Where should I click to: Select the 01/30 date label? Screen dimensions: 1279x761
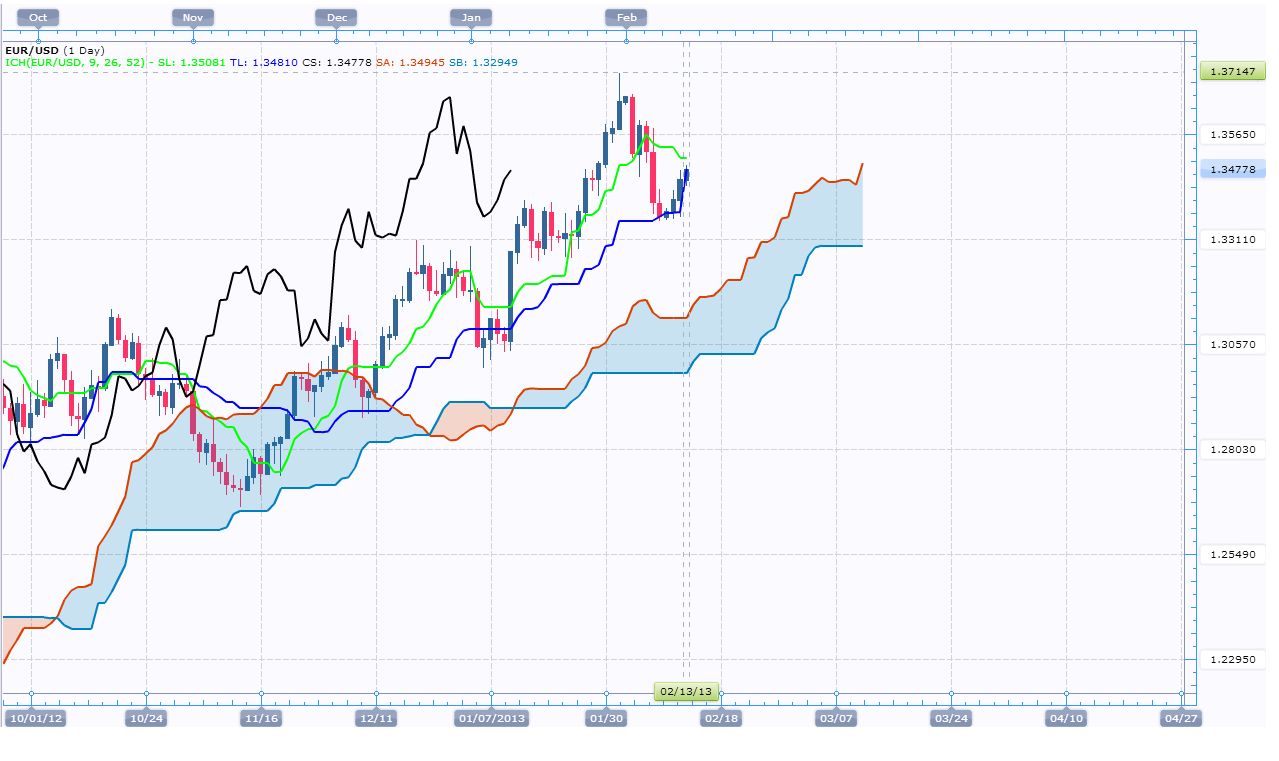click(606, 718)
